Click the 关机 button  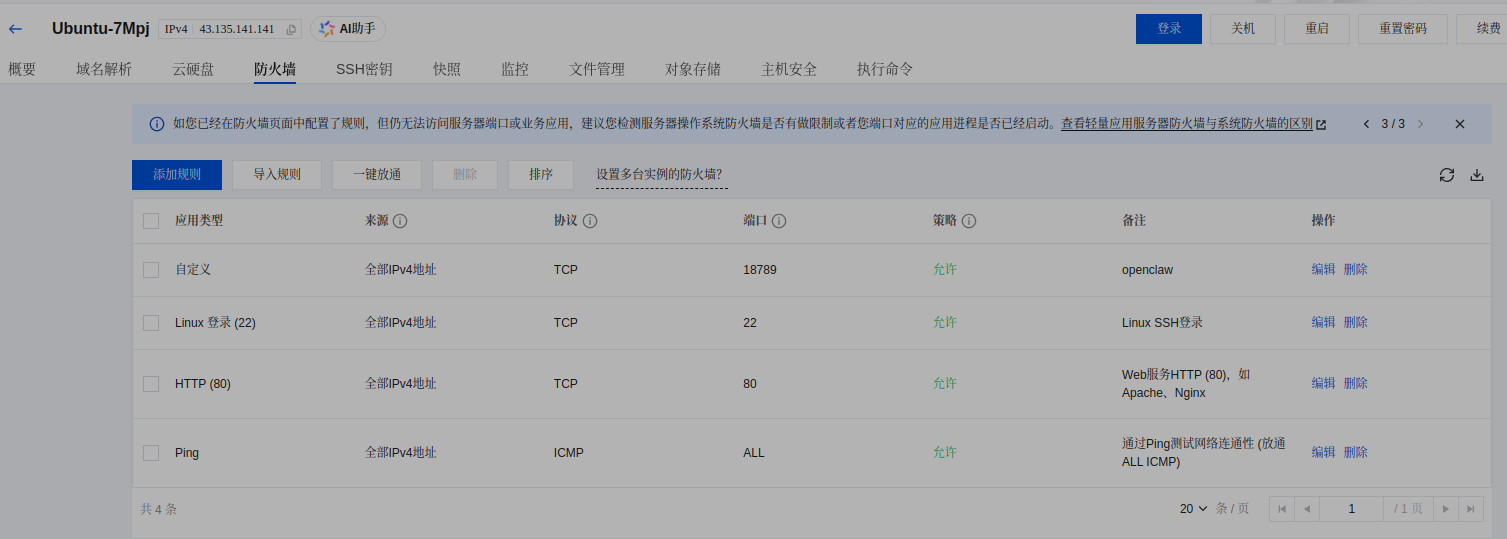[1243, 29]
